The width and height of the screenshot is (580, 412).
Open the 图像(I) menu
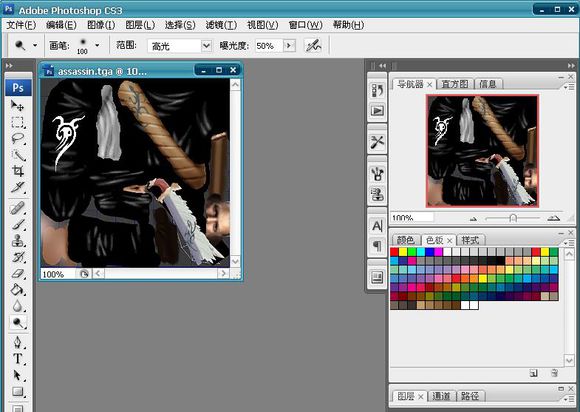101,25
